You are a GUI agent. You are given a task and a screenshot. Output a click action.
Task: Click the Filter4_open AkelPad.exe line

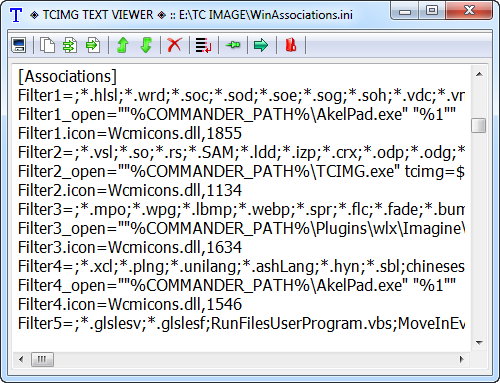tap(237, 286)
